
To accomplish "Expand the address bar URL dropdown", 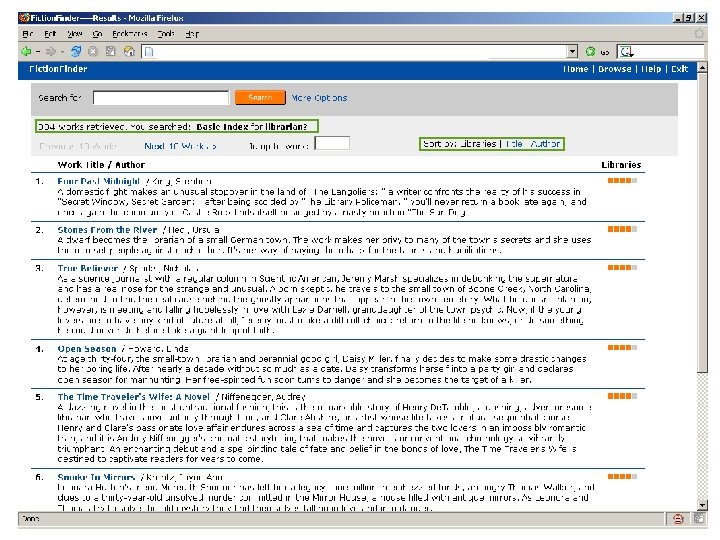I will click(572, 52).
